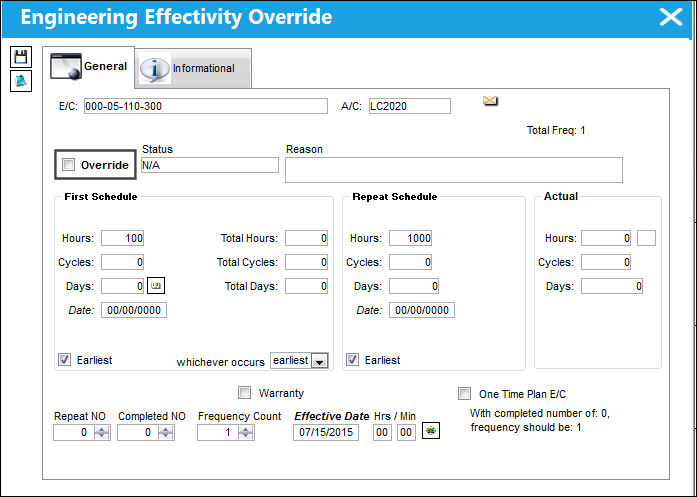Image resolution: width=697 pixels, height=497 pixels.
Task: Click First Schedule Date field
Action: [x=134, y=310]
